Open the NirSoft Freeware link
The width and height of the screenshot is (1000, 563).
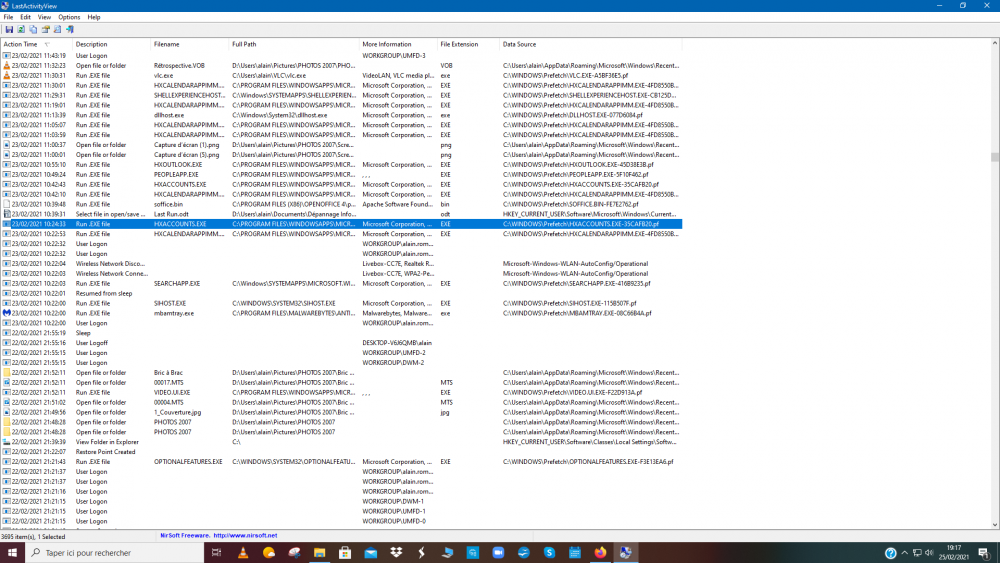[219, 536]
